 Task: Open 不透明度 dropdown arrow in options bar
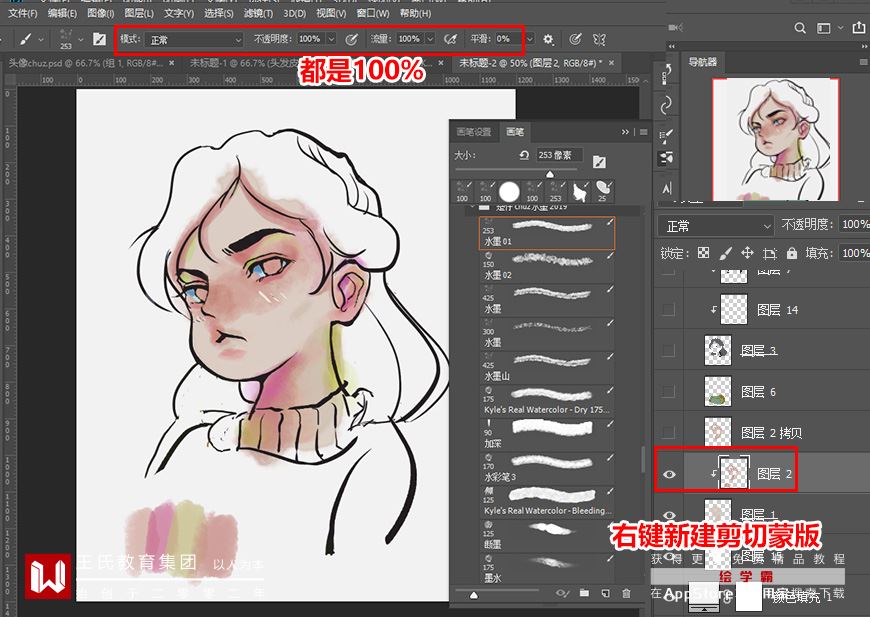point(331,39)
